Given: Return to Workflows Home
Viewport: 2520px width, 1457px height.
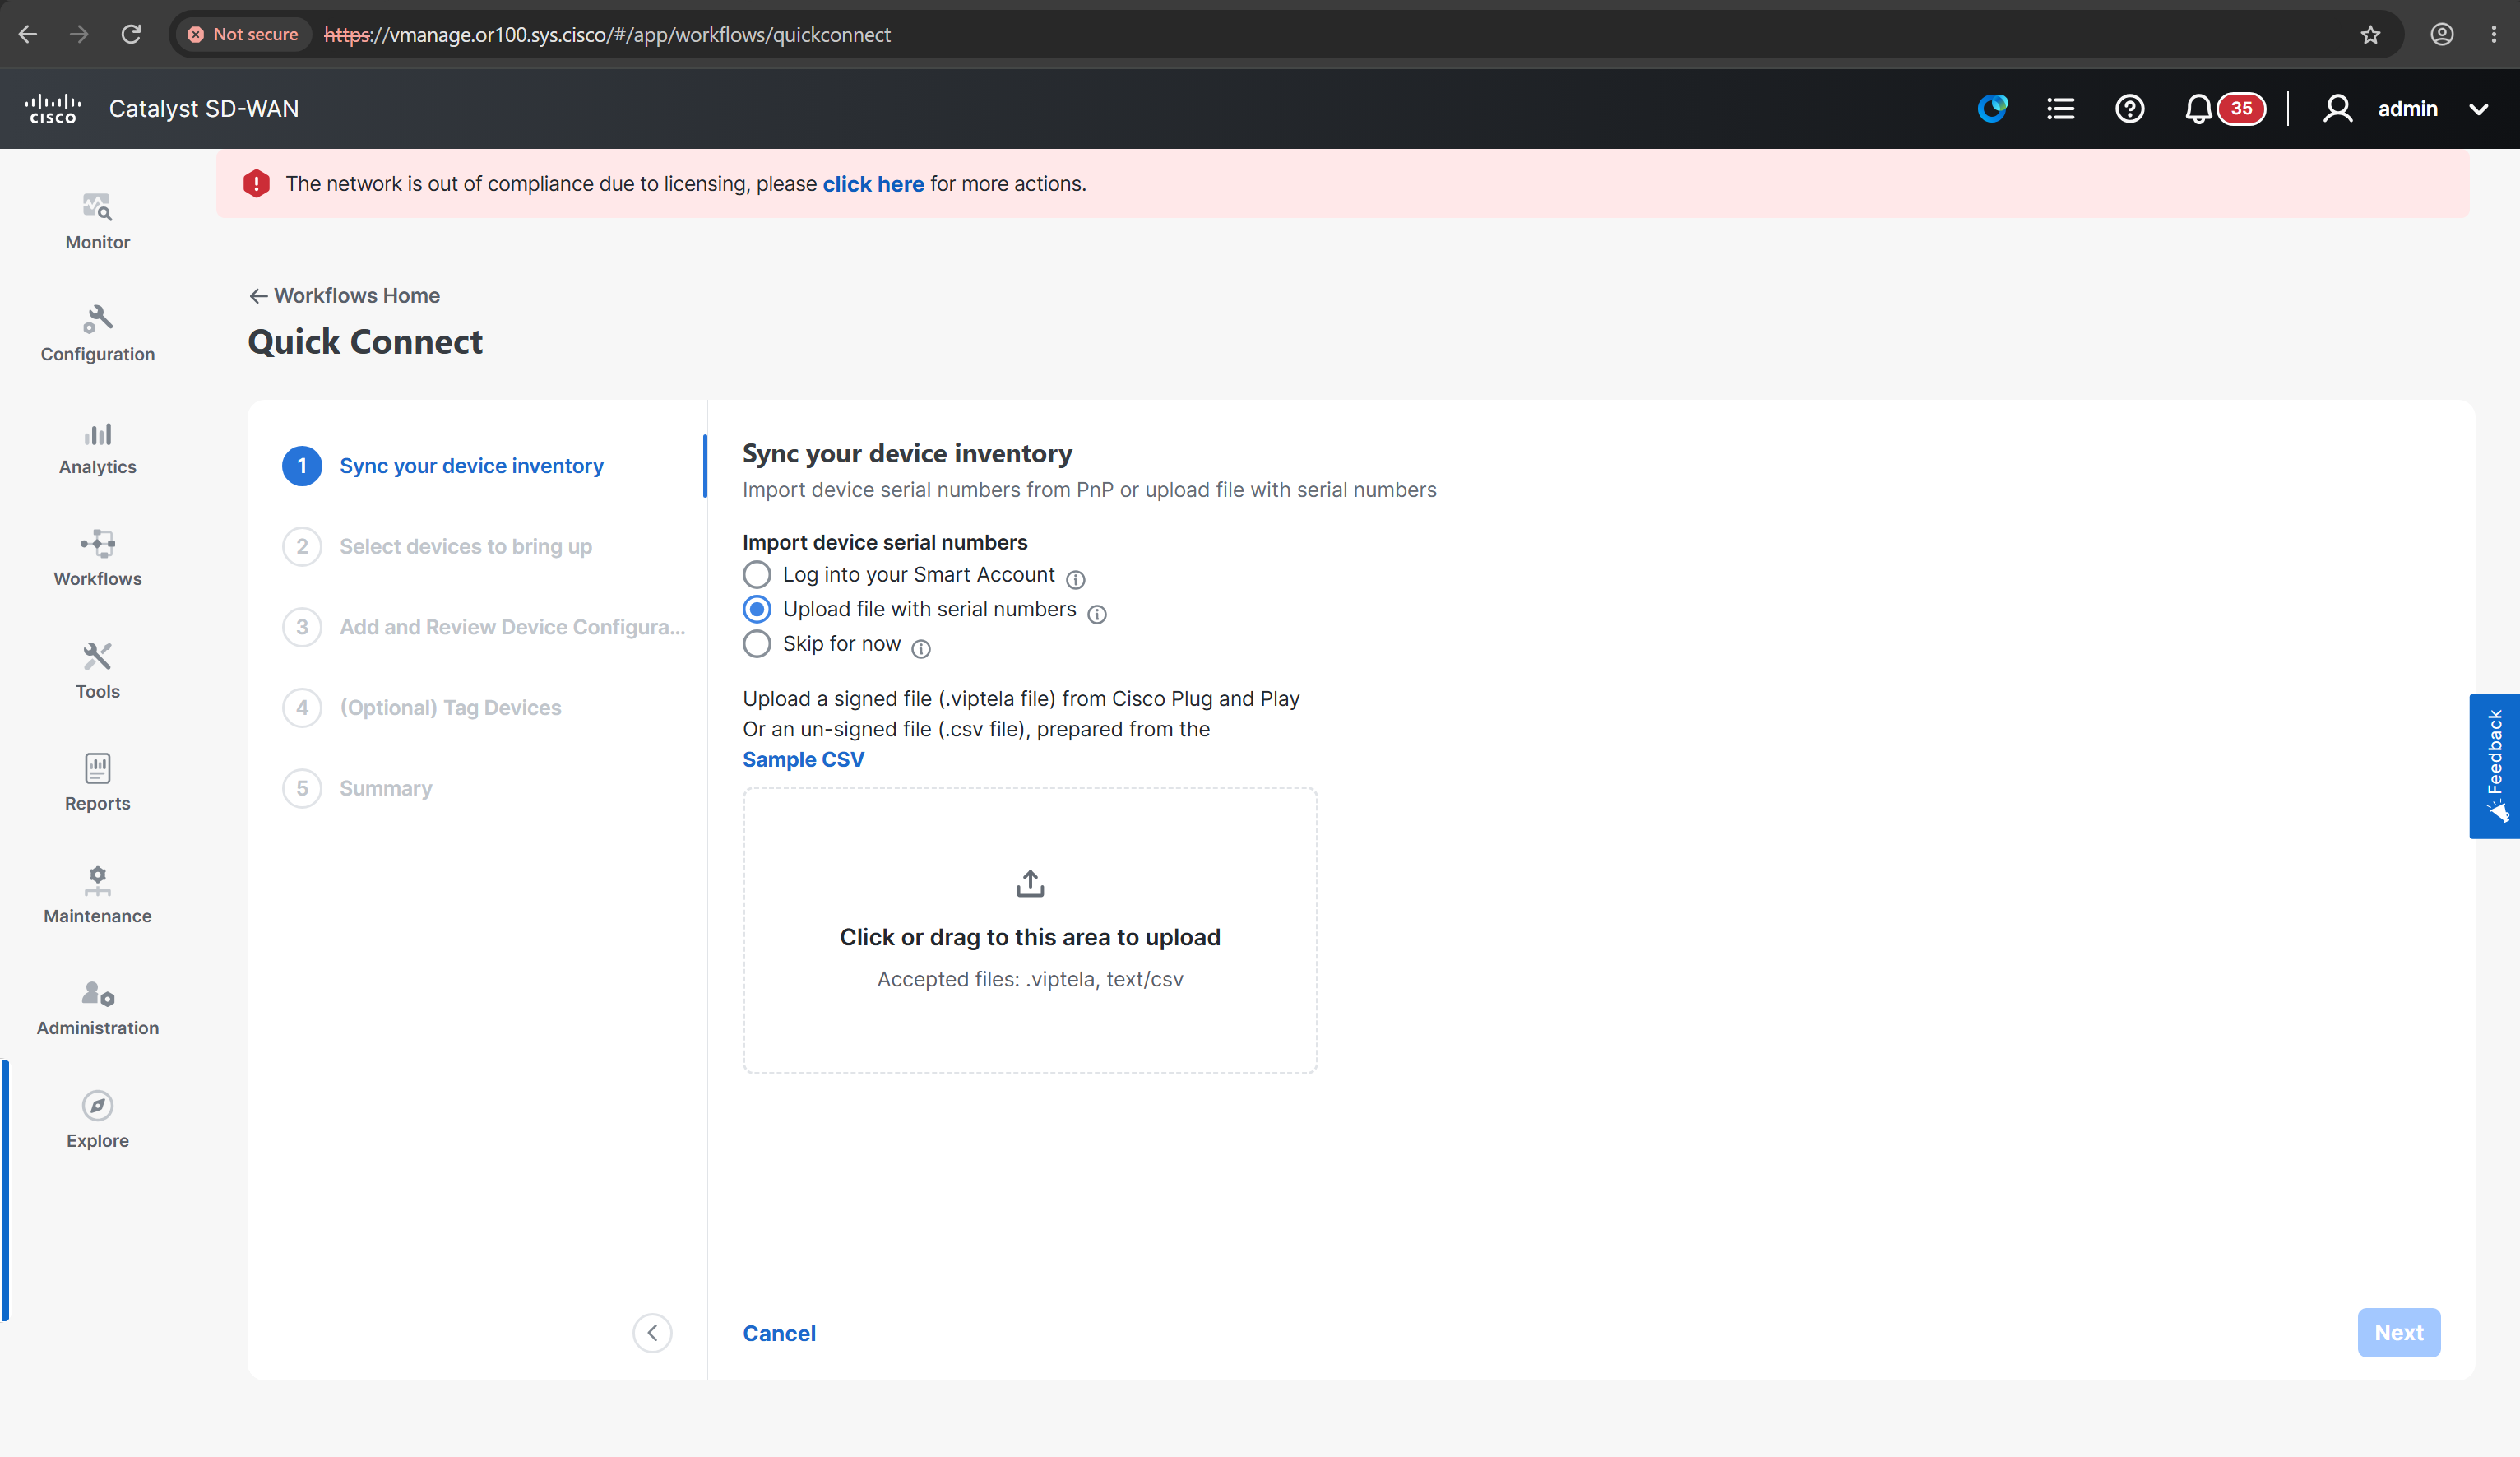Looking at the screenshot, I should coord(345,296).
